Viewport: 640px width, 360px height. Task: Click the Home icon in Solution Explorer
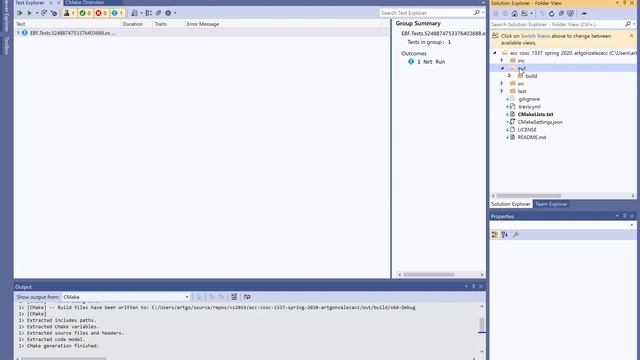tap(515, 13)
